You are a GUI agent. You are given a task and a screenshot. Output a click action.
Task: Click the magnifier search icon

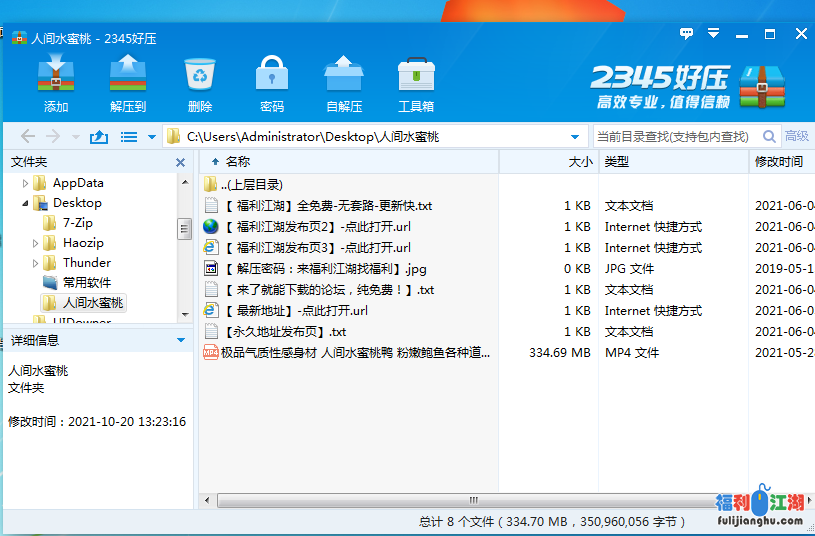point(769,137)
